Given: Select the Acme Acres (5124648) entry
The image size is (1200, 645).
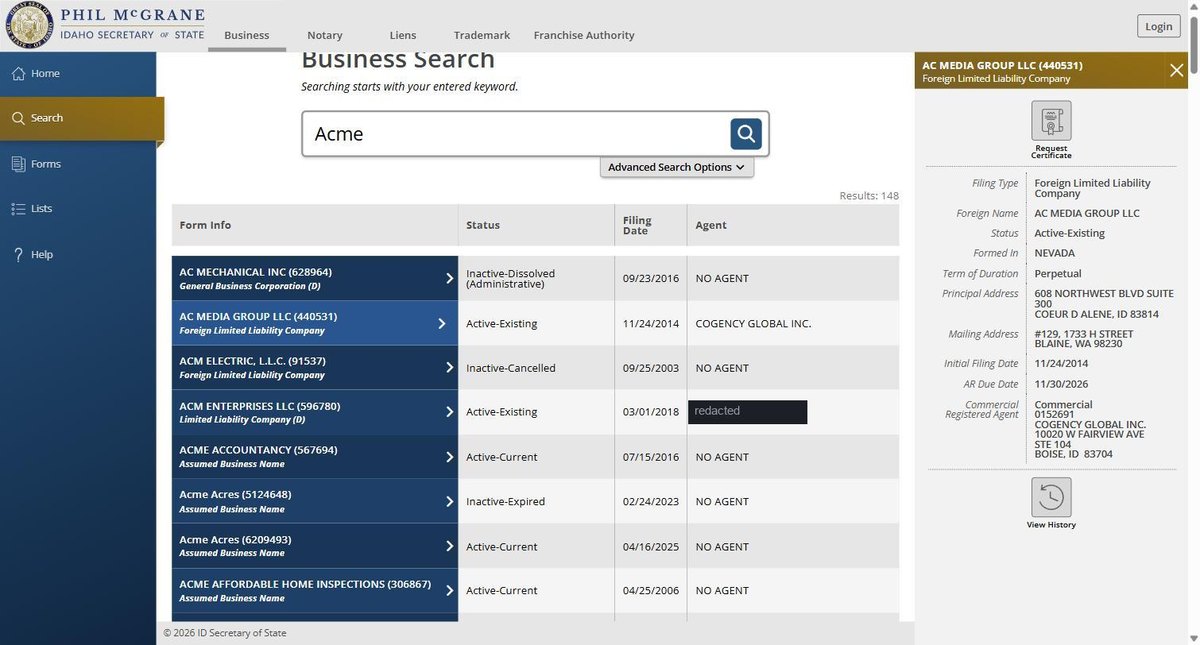Looking at the screenshot, I should pos(315,501).
